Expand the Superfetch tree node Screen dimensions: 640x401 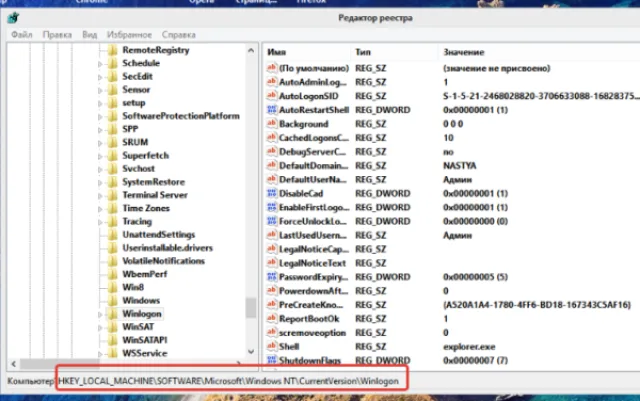click(x=100, y=156)
